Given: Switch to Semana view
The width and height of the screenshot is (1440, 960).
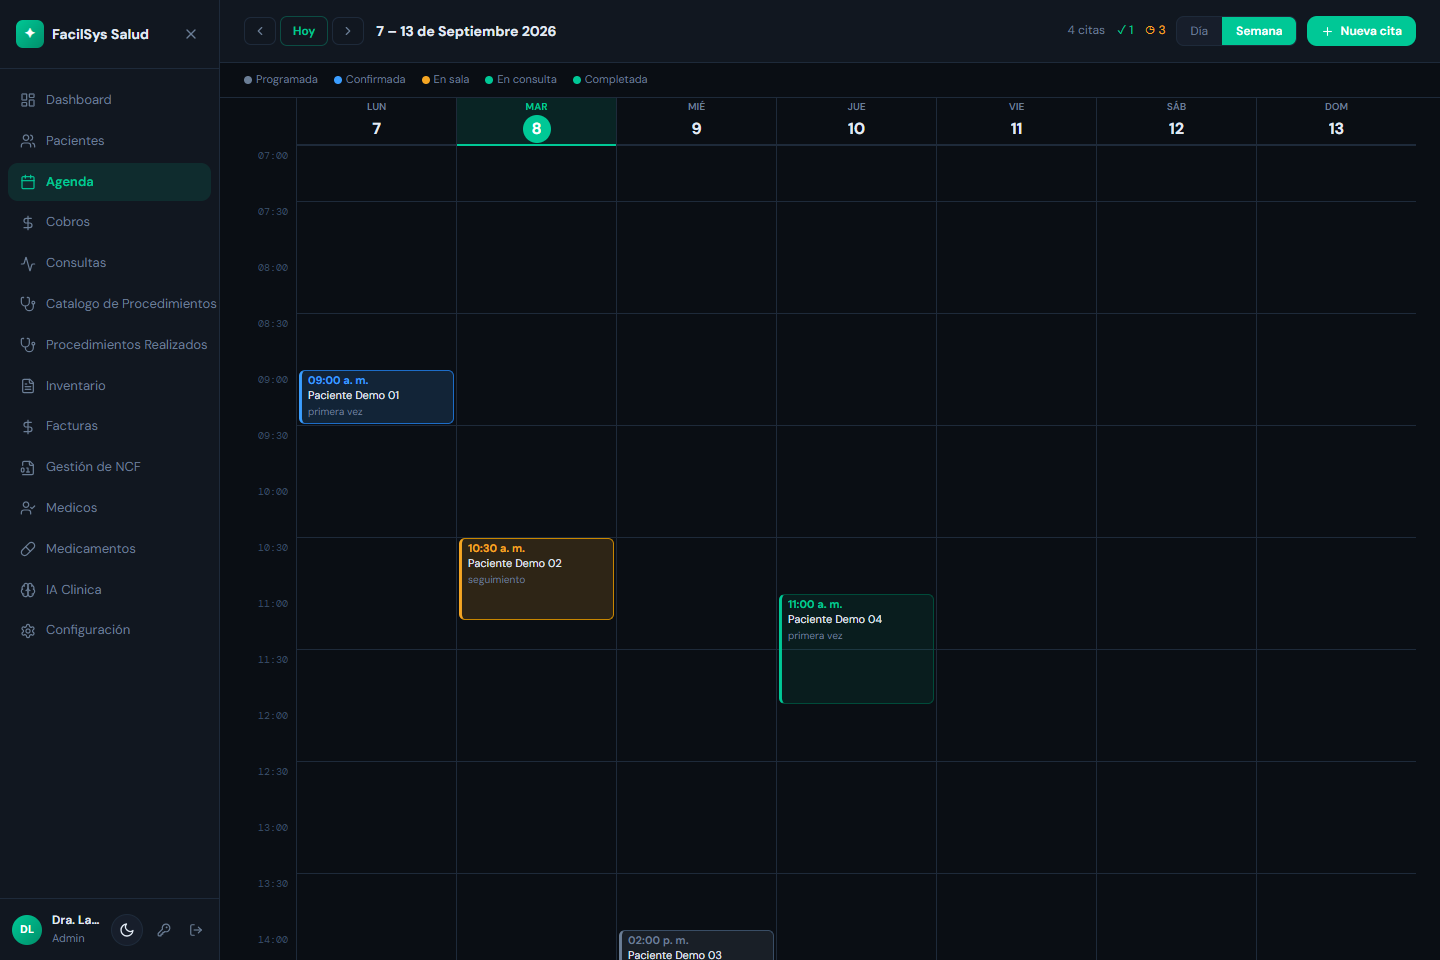Looking at the screenshot, I should click(x=1259, y=31).
